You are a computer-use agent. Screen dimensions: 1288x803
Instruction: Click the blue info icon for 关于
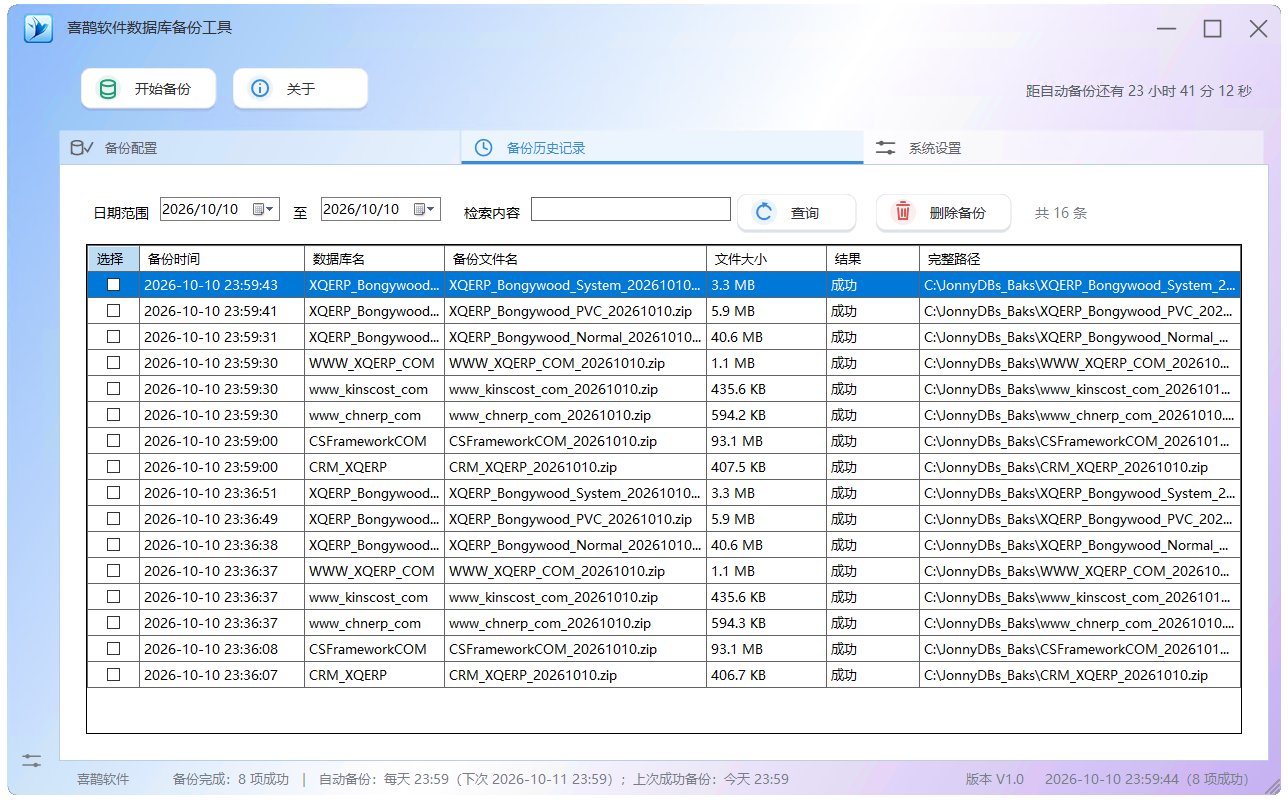pyautogui.click(x=260, y=88)
